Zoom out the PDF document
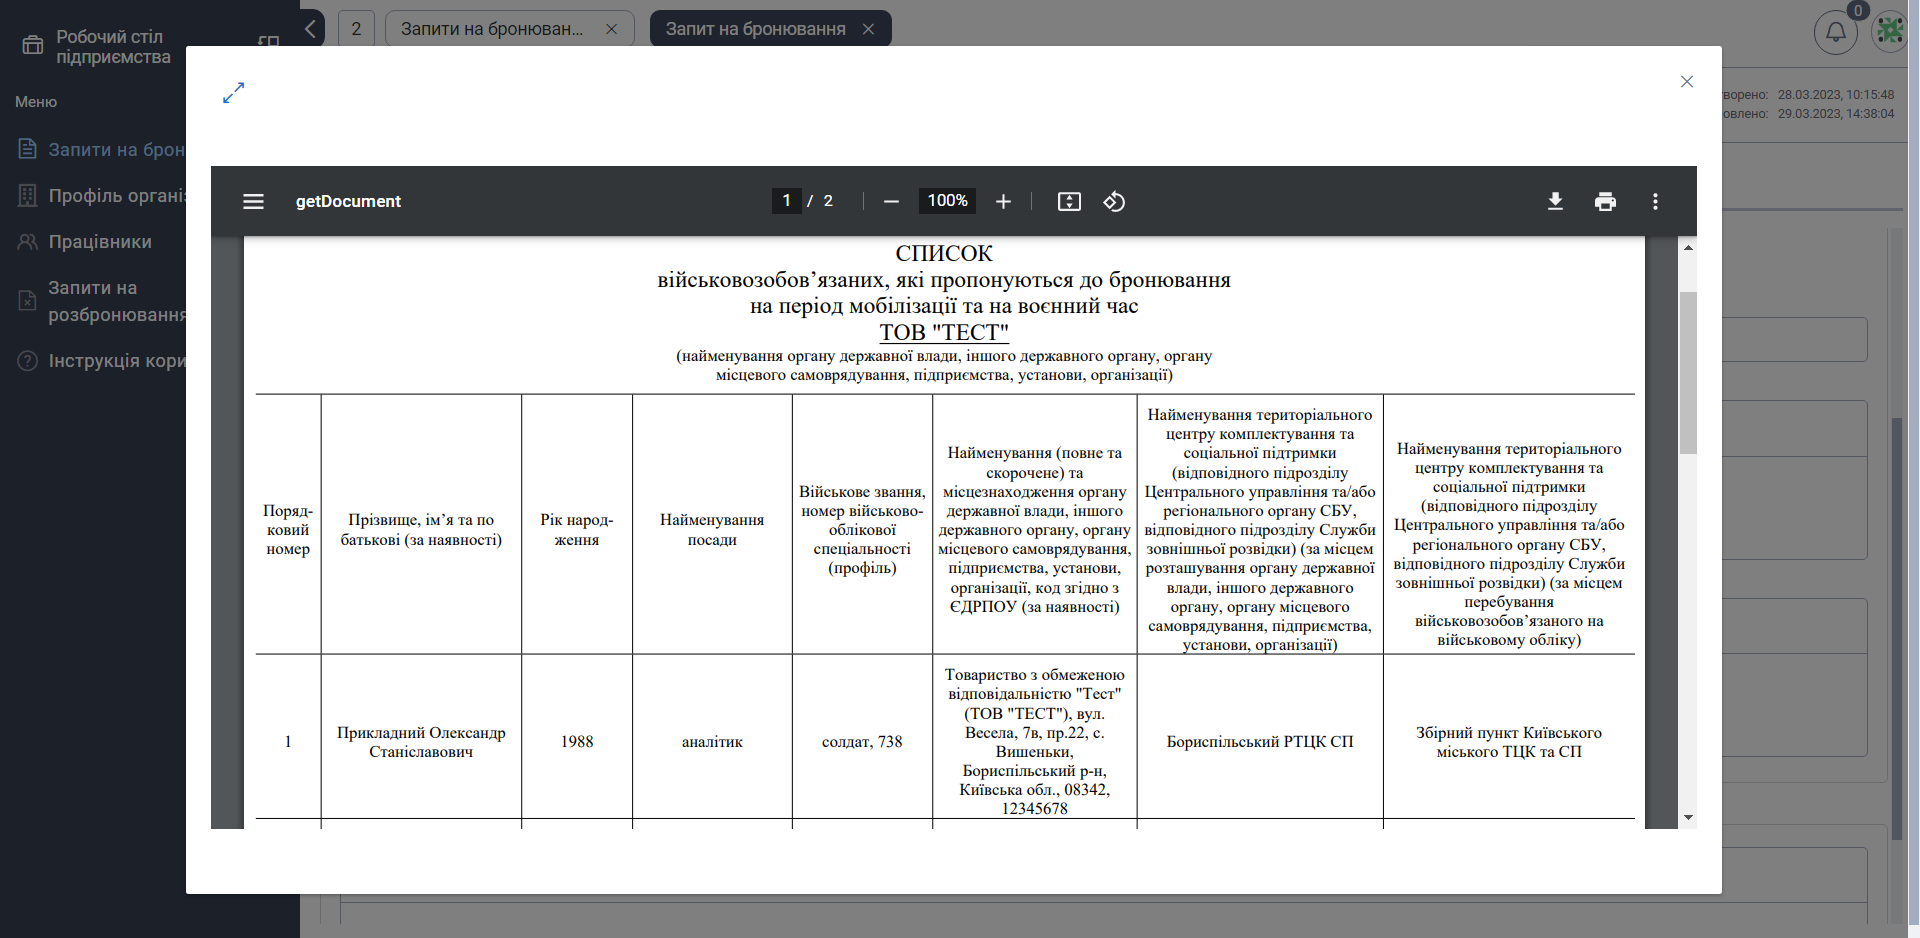The height and width of the screenshot is (938, 1920). click(x=891, y=202)
